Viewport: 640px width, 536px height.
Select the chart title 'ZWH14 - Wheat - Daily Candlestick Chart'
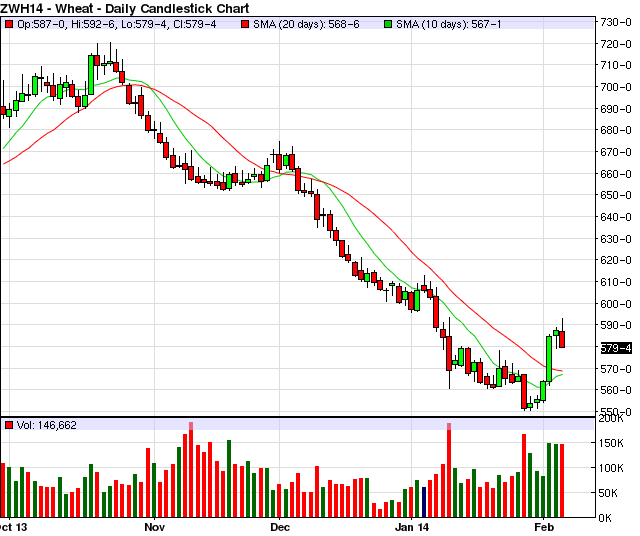(x=125, y=8)
